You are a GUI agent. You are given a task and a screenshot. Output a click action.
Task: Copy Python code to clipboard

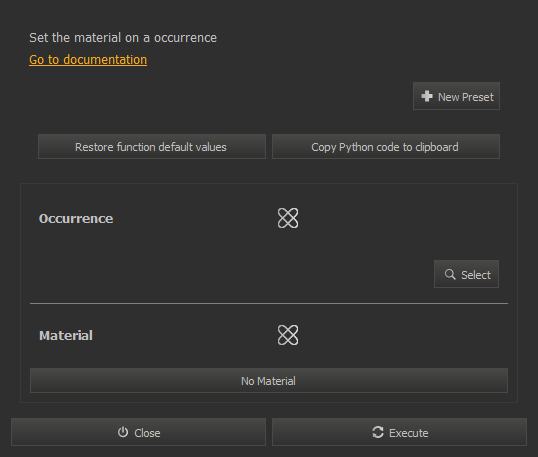386,147
